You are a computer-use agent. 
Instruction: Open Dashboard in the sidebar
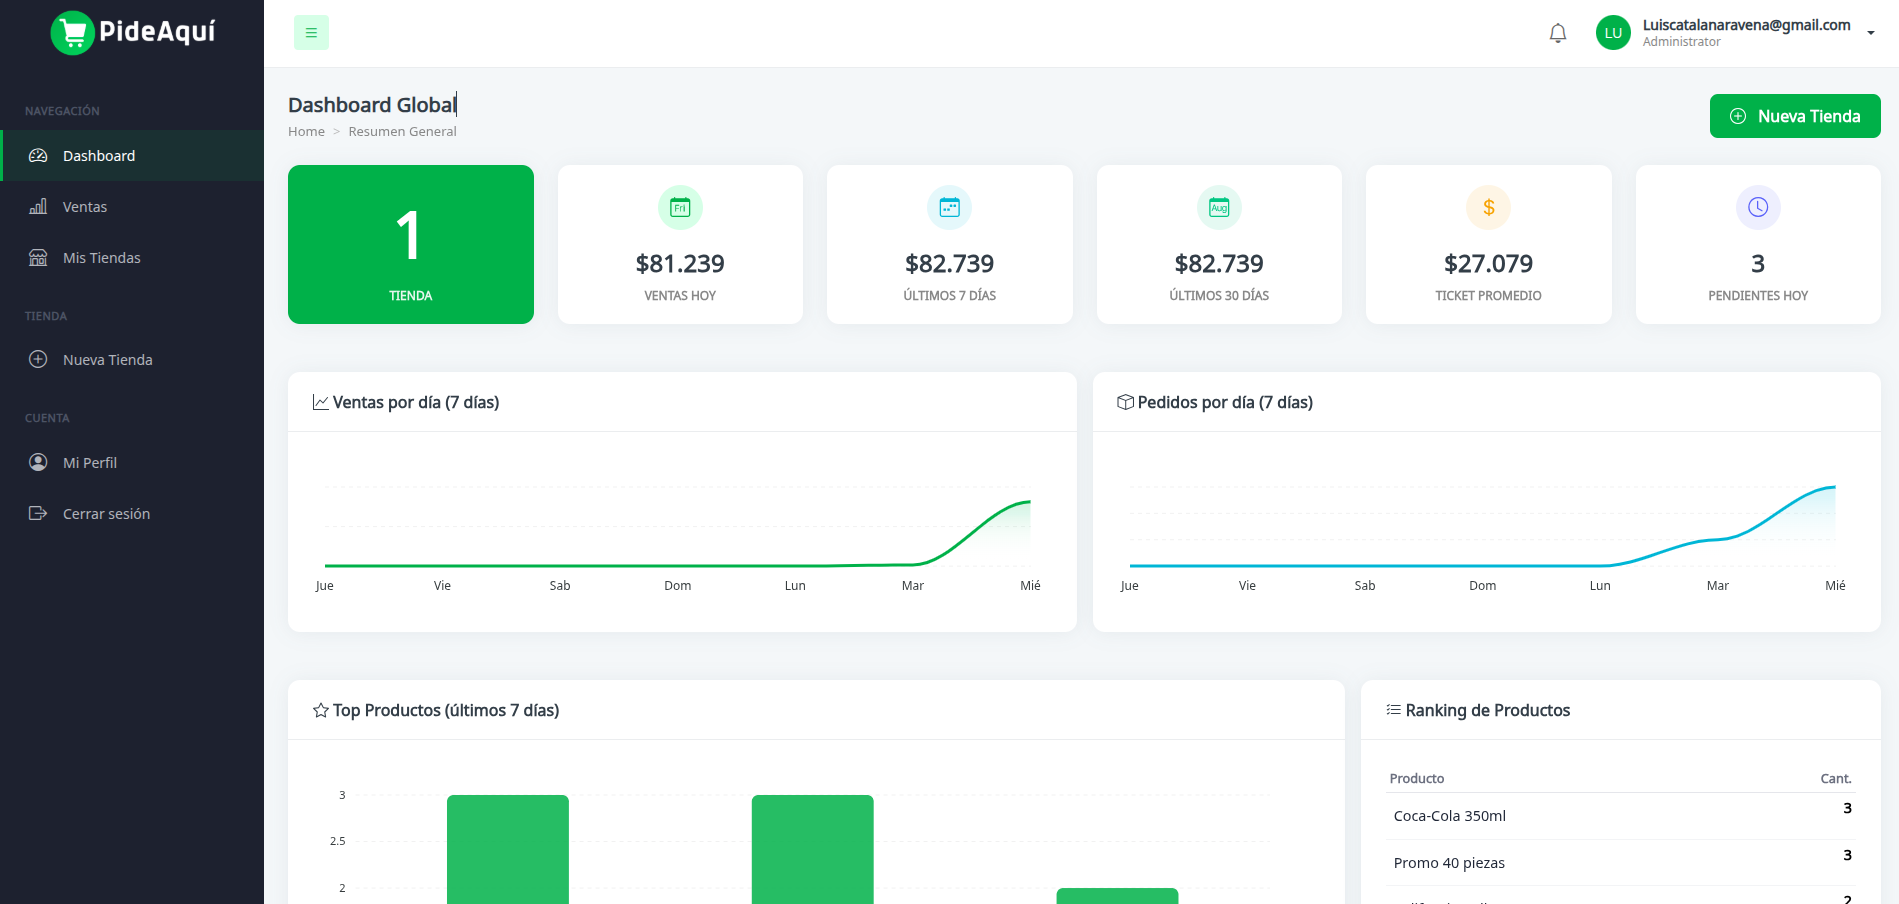[x=132, y=156]
